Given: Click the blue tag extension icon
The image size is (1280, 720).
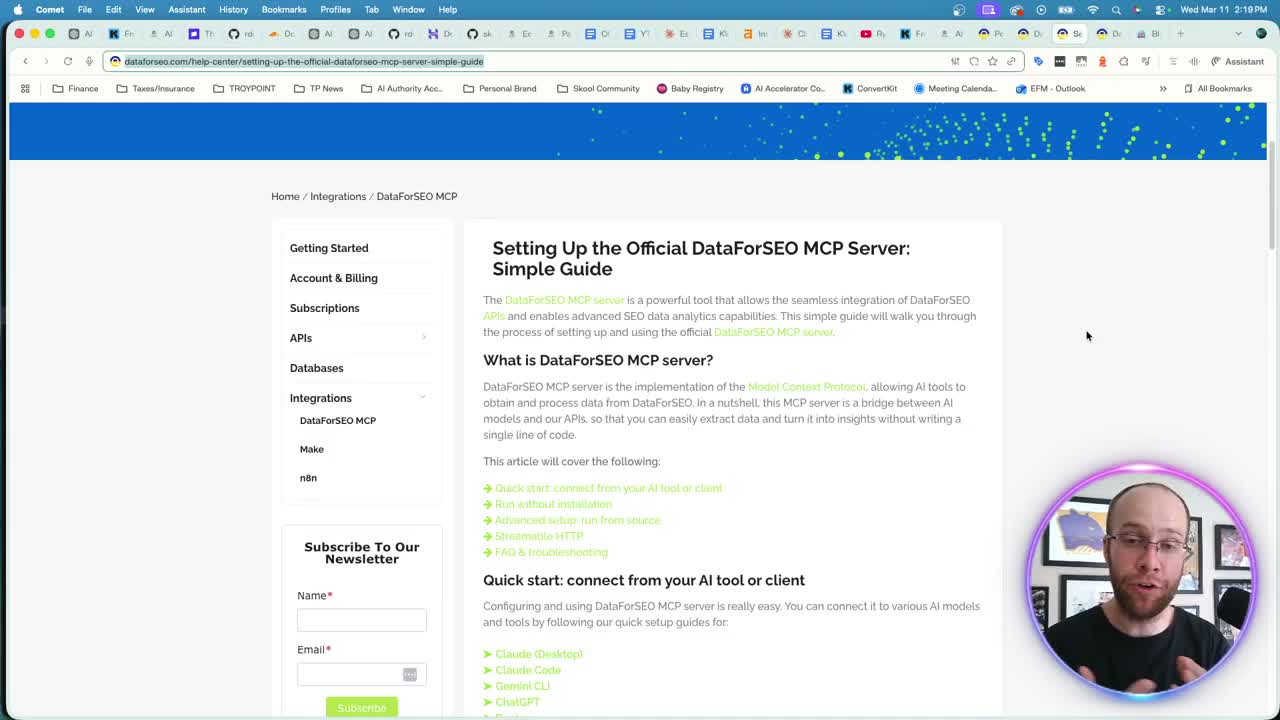Looking at the screenshot, I should point(1038,61).
